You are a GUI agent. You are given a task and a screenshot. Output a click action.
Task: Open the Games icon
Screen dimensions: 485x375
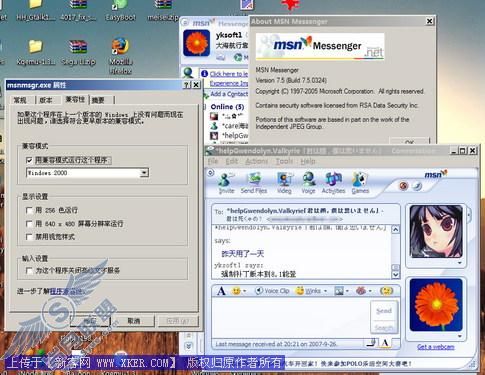pyautogui.click(x=360, y=183)
